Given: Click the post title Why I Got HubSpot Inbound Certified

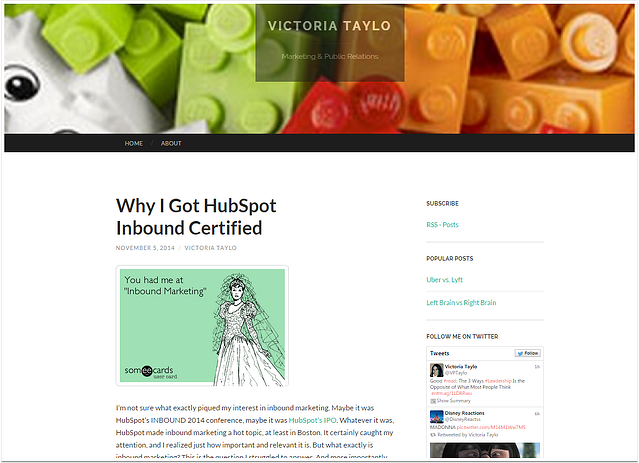Looking at the screenshot, I should 196,217.
